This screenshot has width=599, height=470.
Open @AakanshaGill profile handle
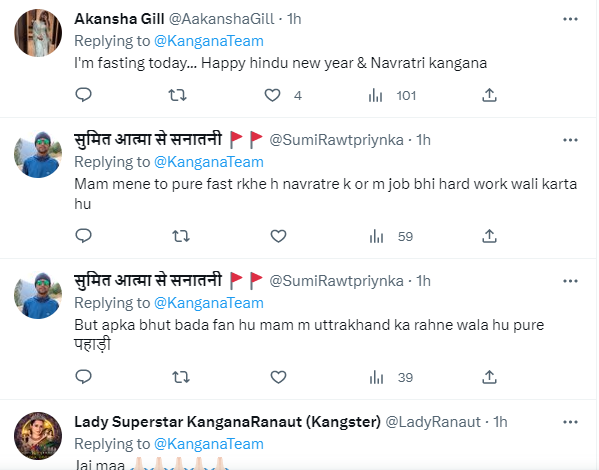pos(222,19)
